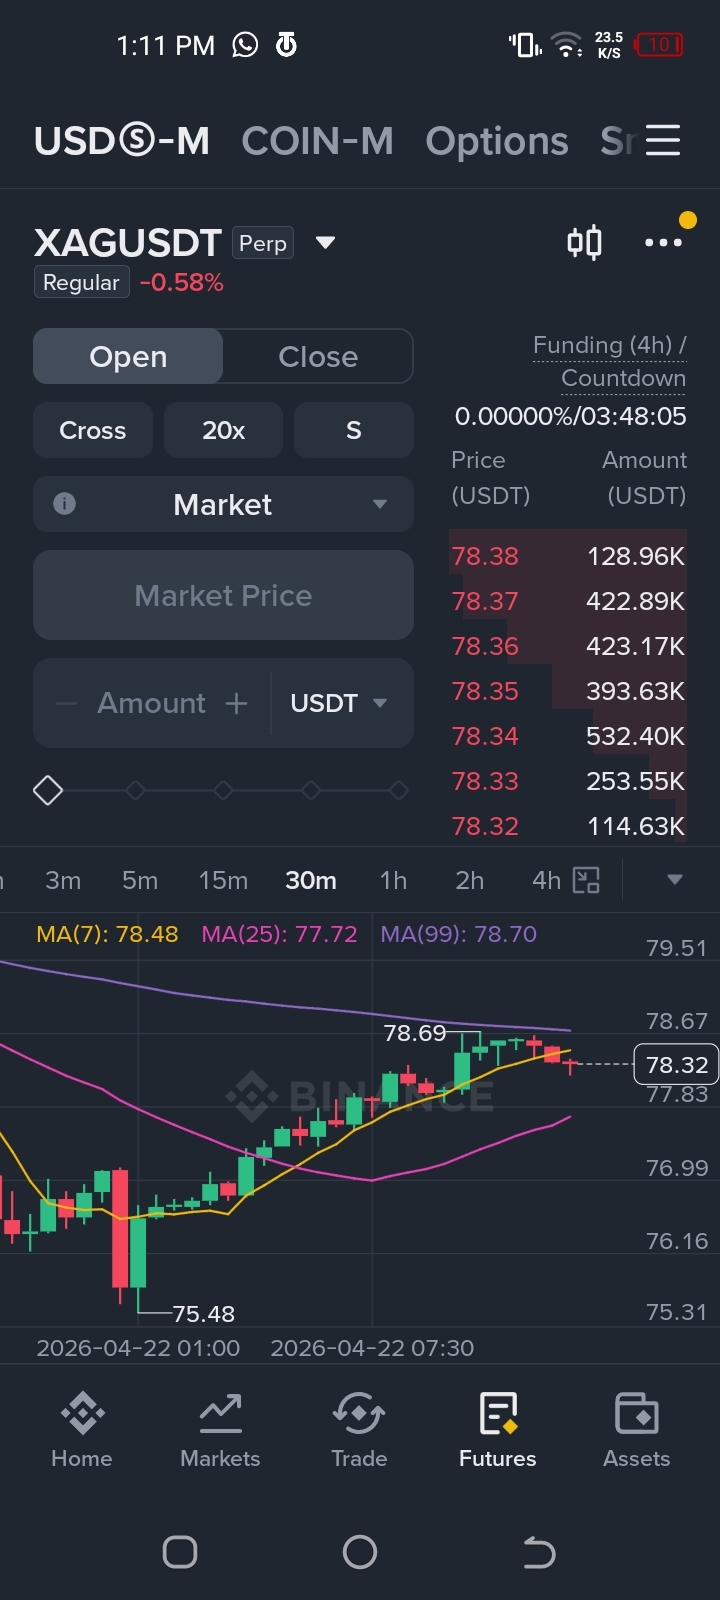
Task: Select the 3m chart interval
Action: (x=63, y=880)
